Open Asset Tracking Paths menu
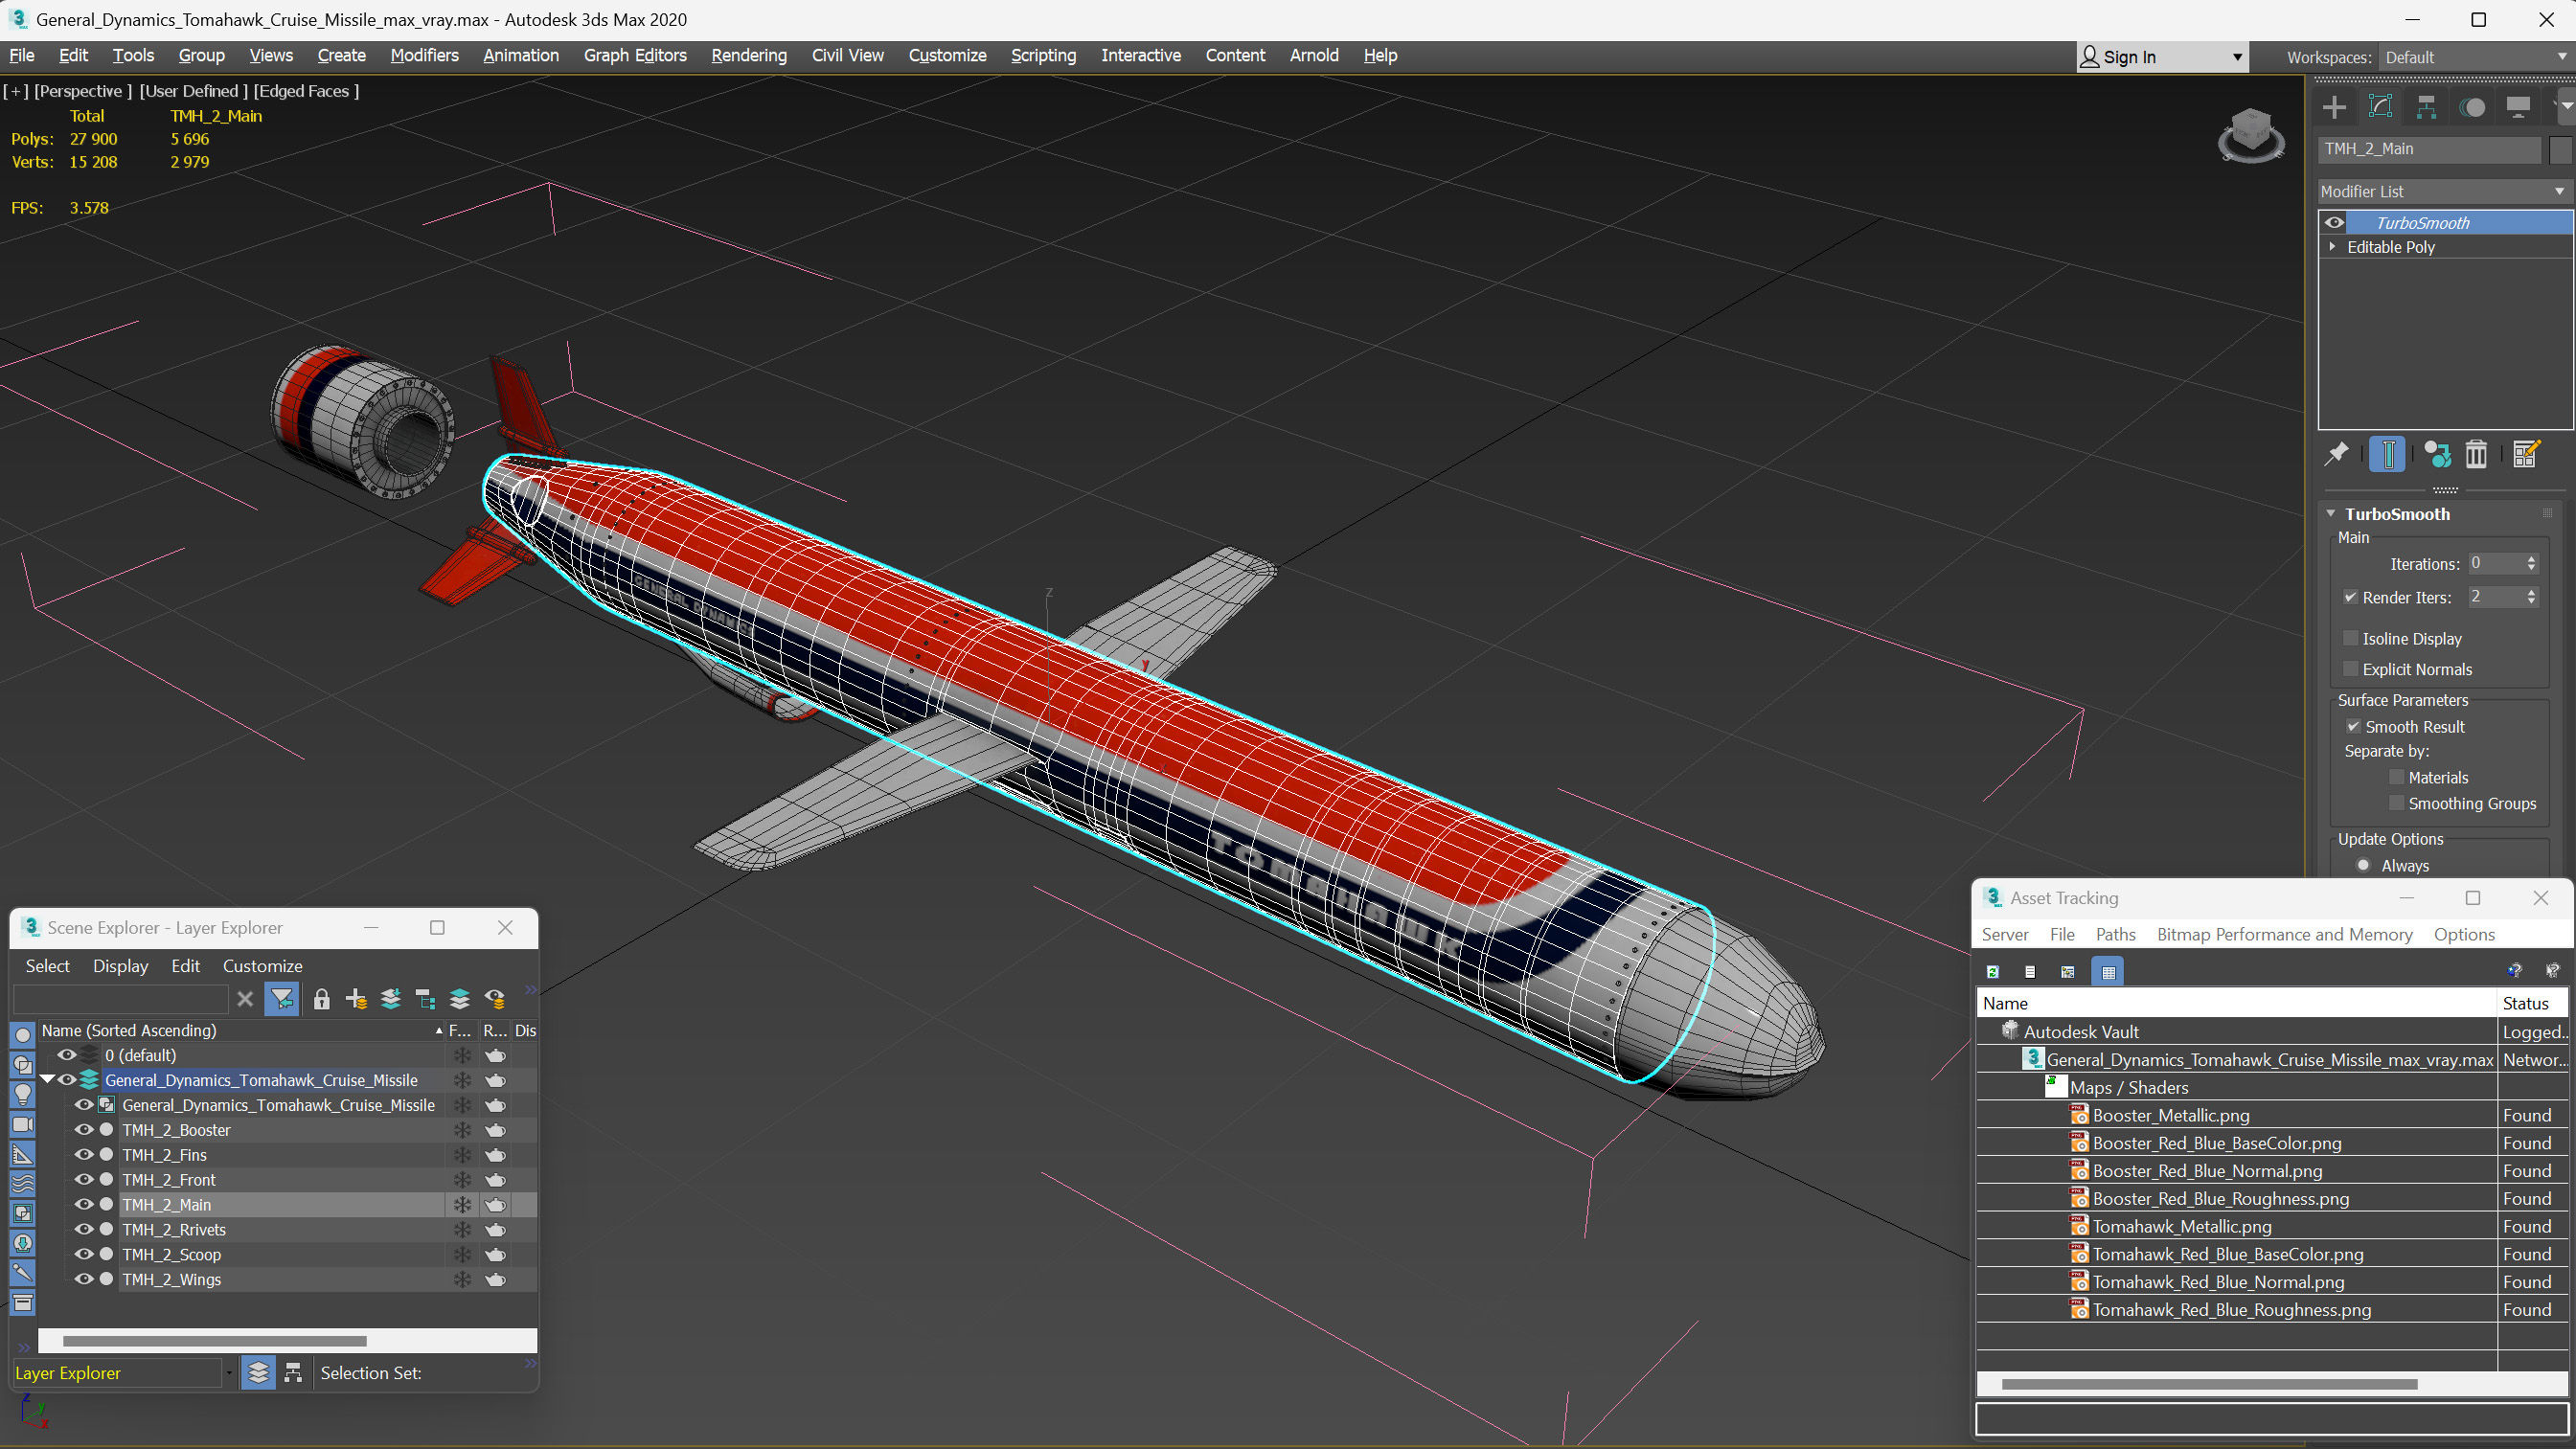Image resolution: width=2576 pixels, height=1449 pixels. (2115, 934)
